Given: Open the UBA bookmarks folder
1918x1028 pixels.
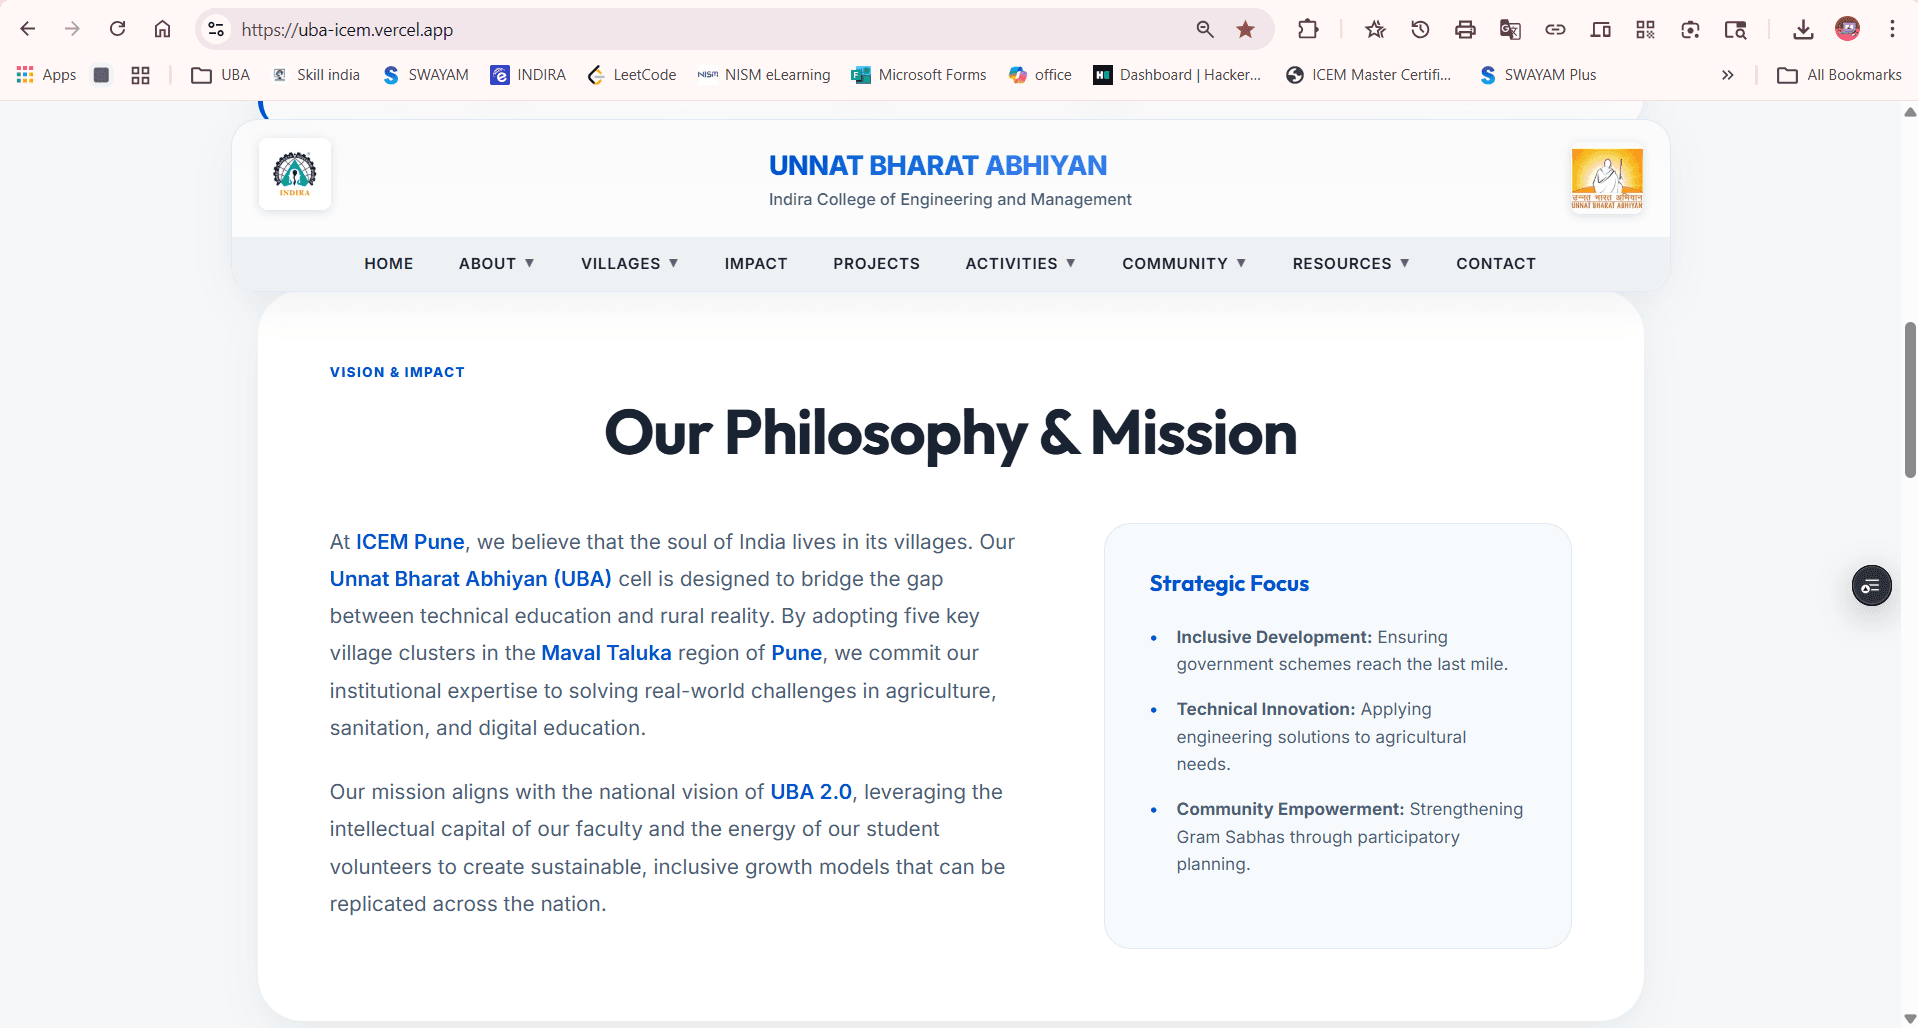Looking at the screenshot, I should pyautogui.click(x=221, y=75).
